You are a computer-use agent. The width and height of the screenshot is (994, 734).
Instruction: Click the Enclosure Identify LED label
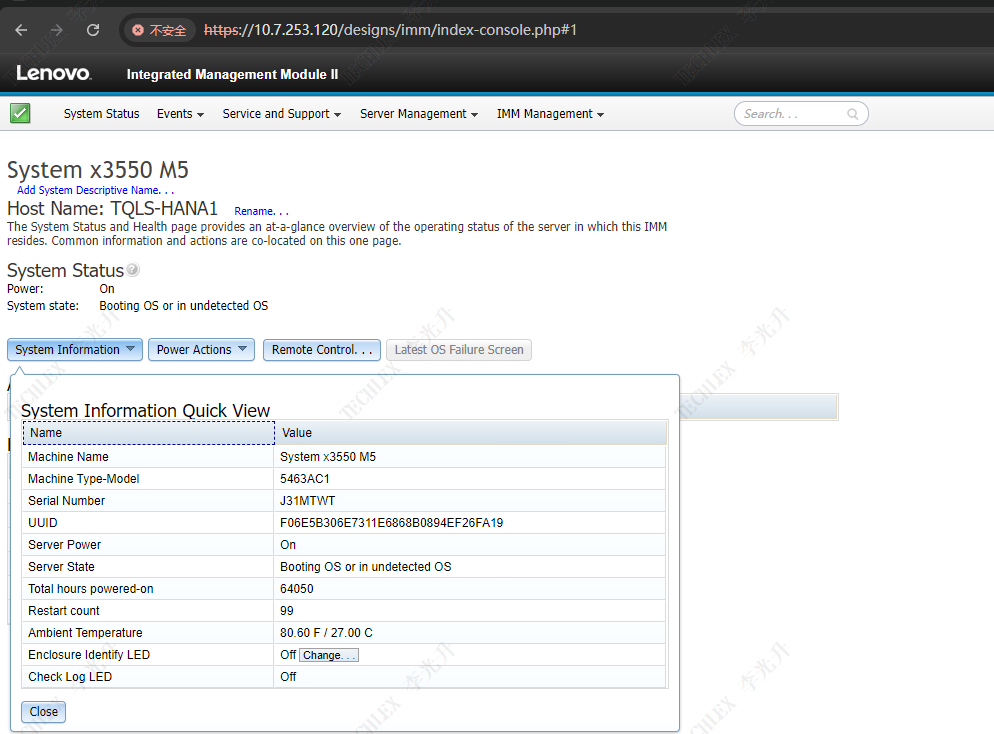89,655
